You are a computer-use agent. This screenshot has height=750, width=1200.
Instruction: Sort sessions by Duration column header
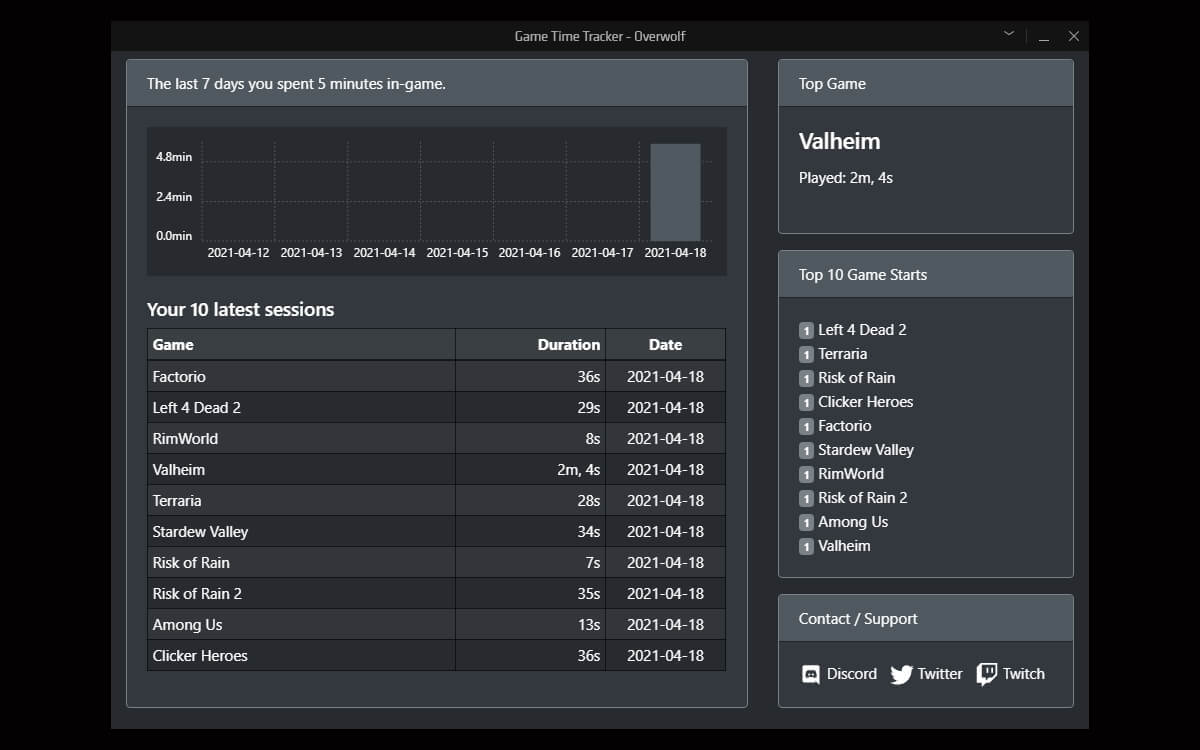pos(530,345)
